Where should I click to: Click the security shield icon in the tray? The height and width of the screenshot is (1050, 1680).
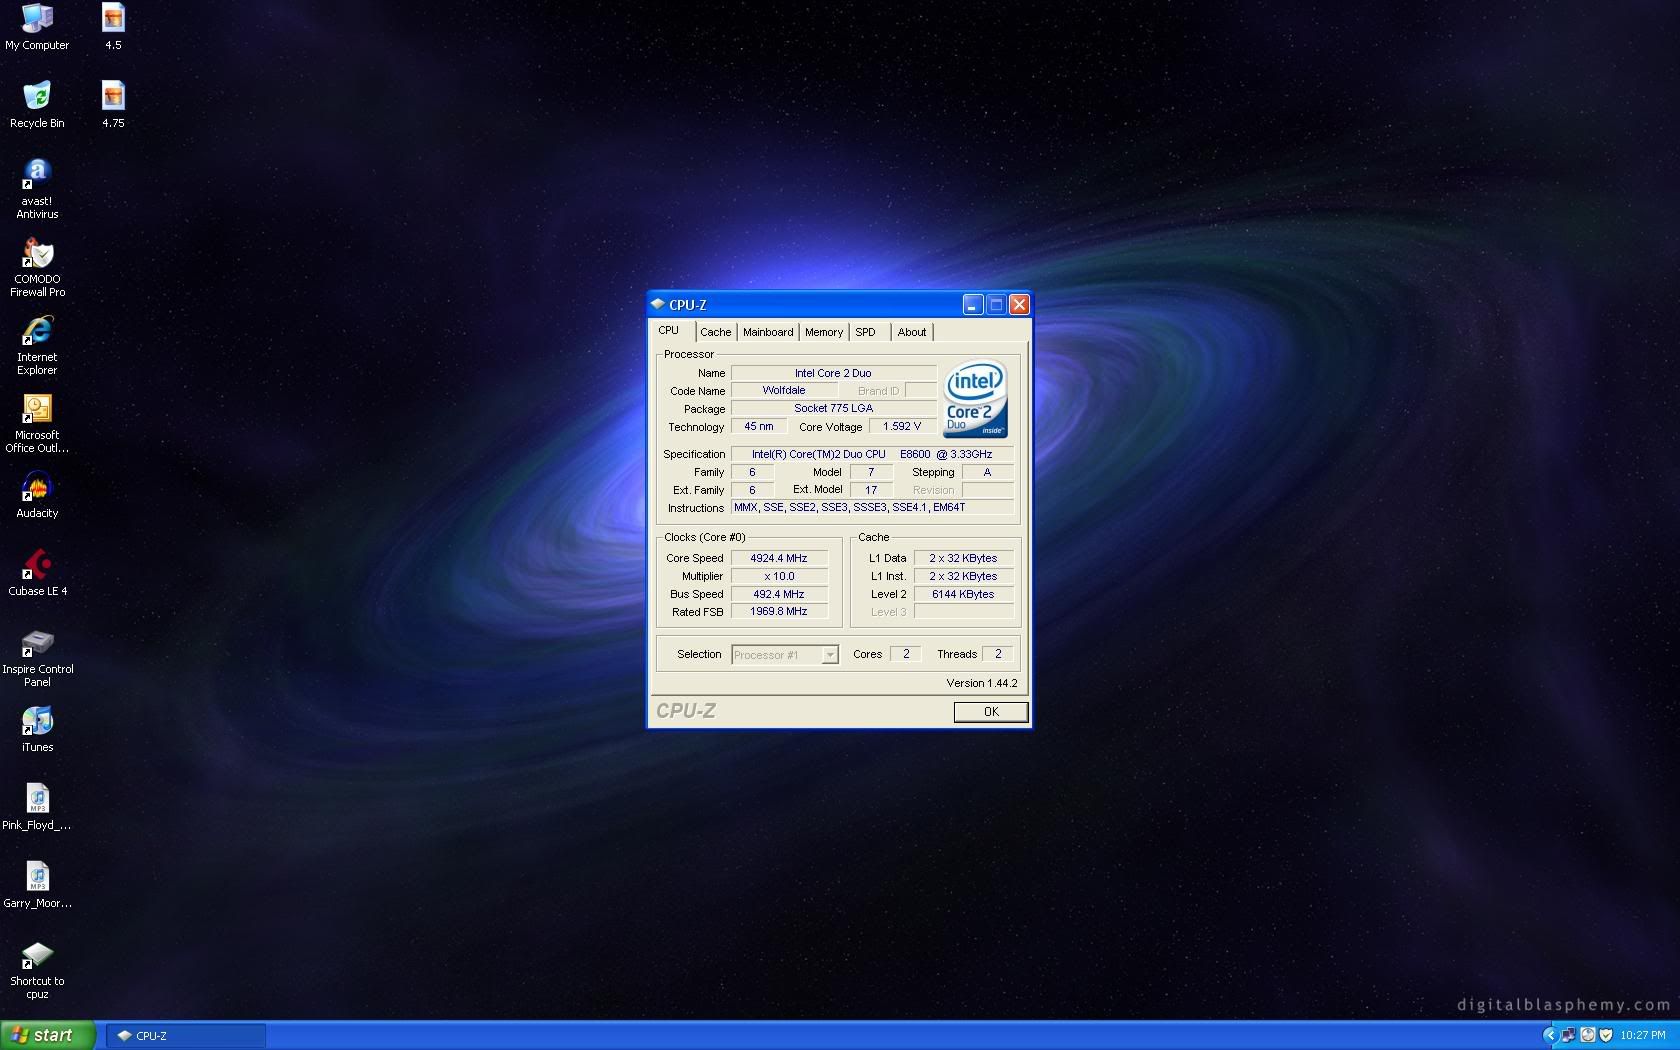coord(1604,1036)
